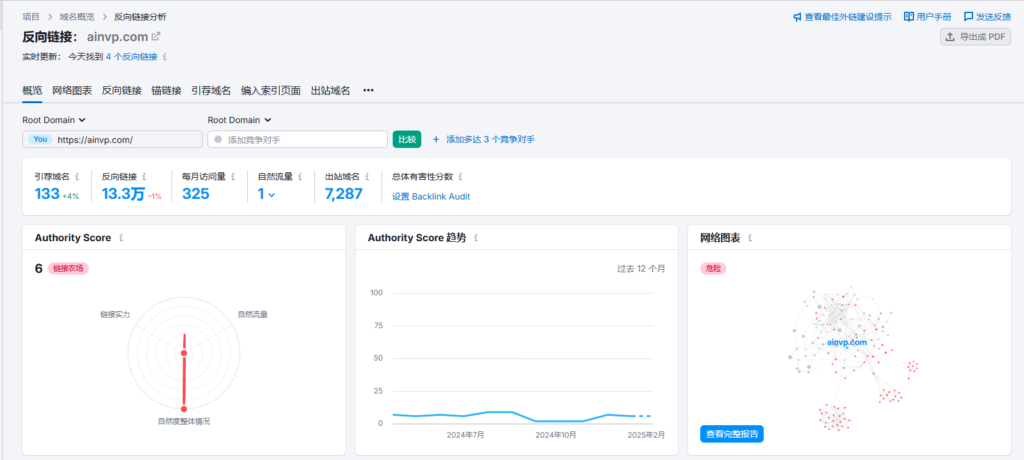
Task: Switch to the 网络图表 tab
Action: pos(72,91)
